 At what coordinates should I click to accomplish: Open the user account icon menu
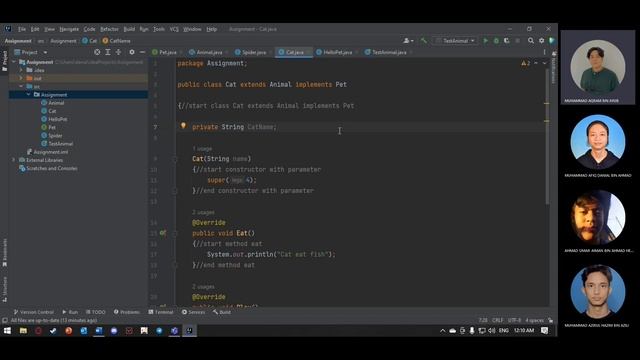pyautogui.click(x=408, y=41)
